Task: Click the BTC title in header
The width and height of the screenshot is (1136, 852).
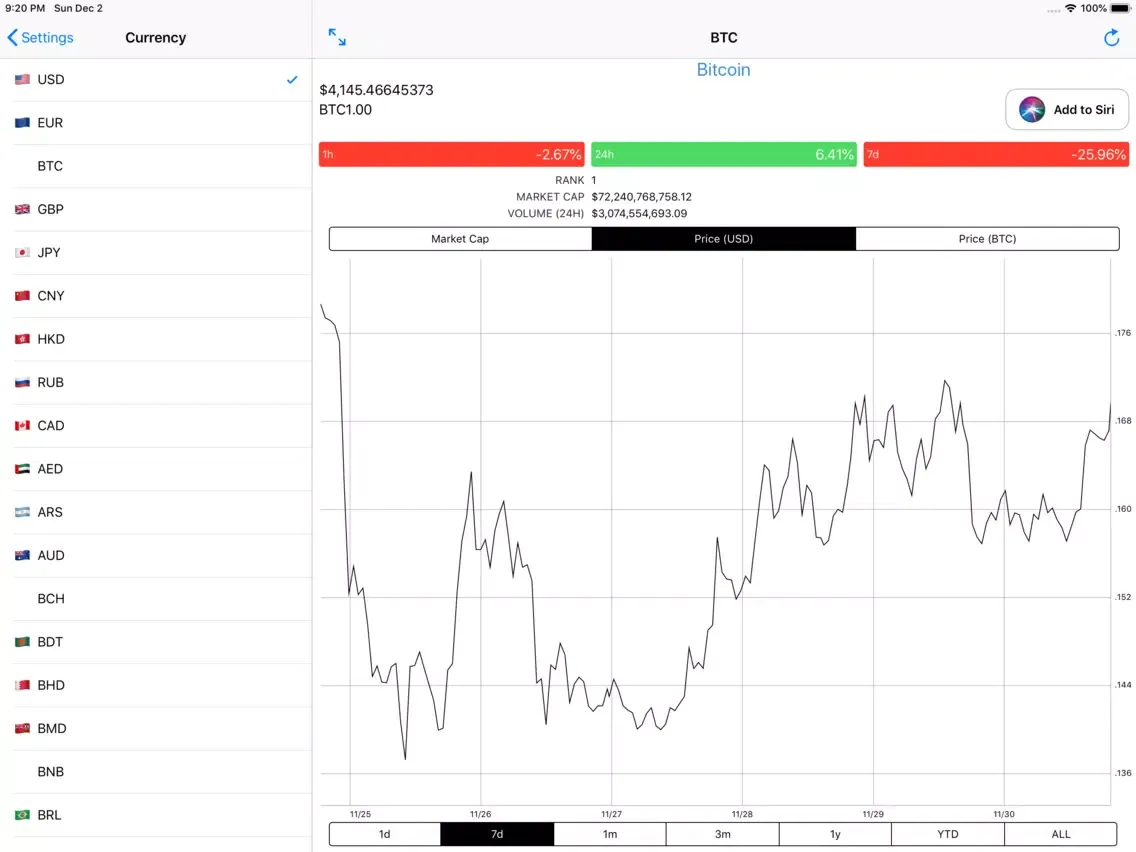Action: [723, 38]
